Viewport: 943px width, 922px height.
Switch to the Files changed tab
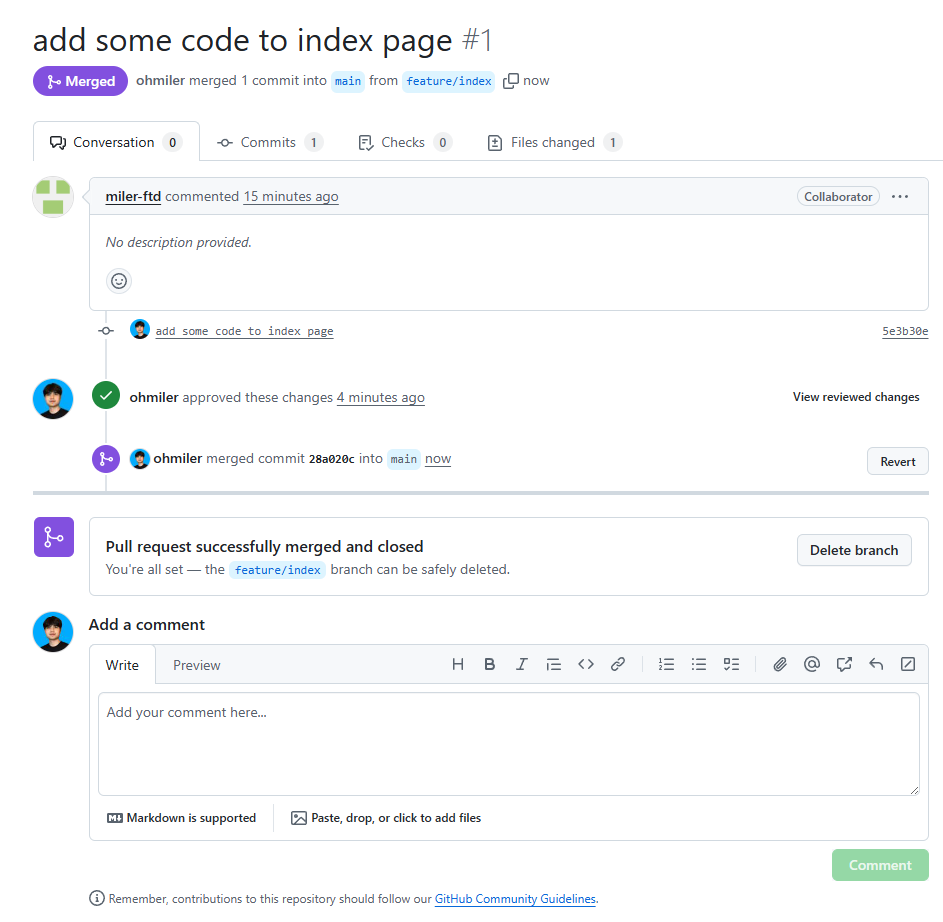(553, 142)
